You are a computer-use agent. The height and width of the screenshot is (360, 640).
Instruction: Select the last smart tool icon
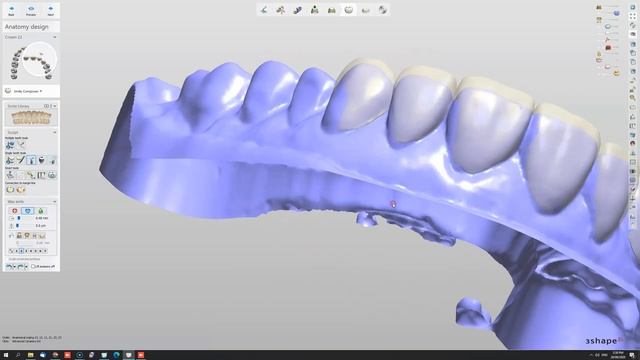point(52,175)
